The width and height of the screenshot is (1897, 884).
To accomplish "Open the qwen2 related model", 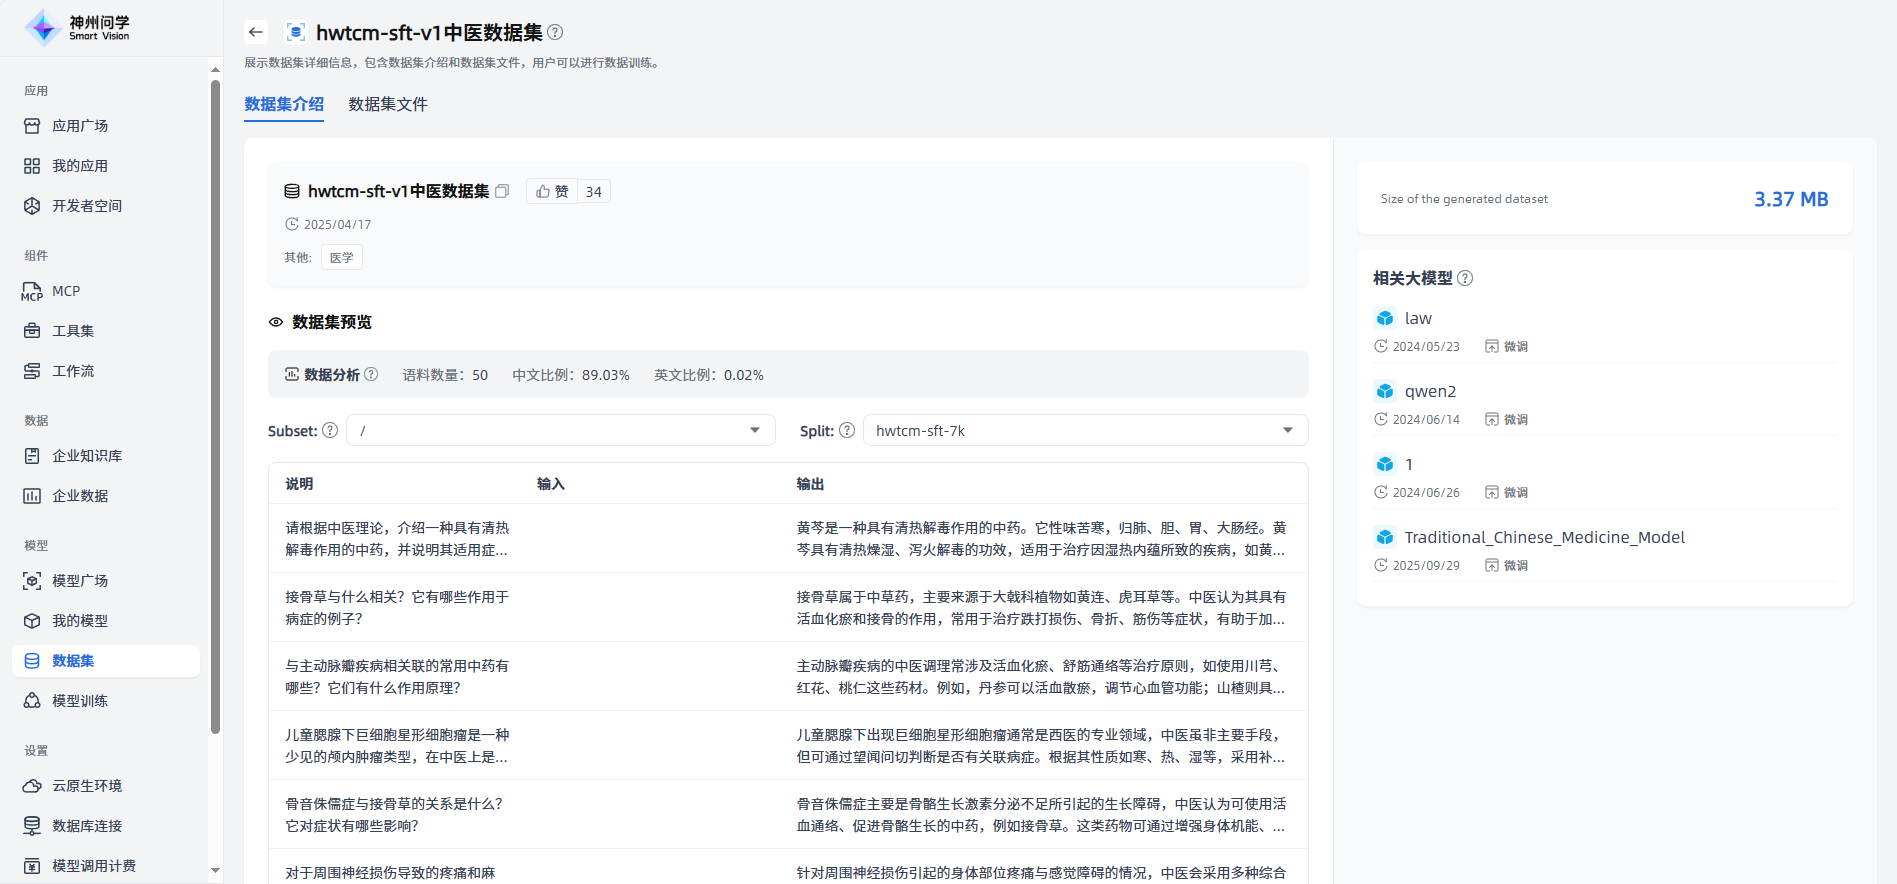I will point(1430,391).
